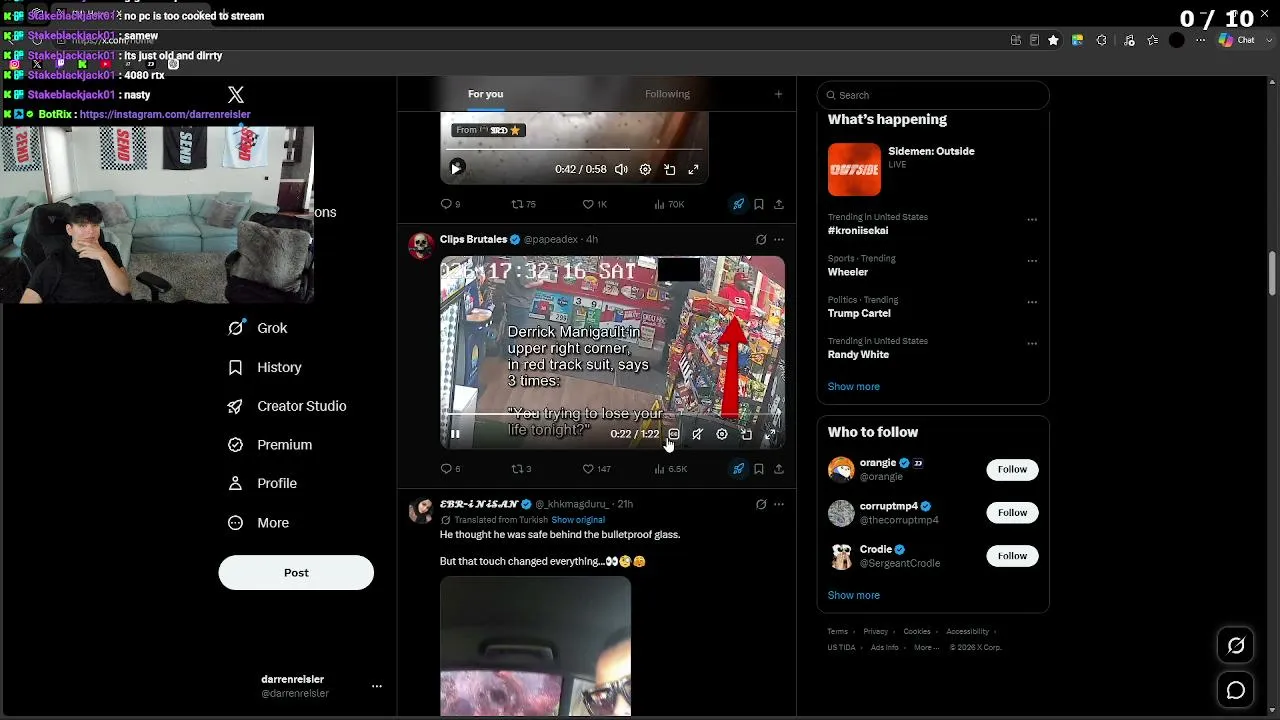This screenshot has height=720, width=1280.
Task: Open the floating Messages chat button
Action: [x=1236, y=690]
